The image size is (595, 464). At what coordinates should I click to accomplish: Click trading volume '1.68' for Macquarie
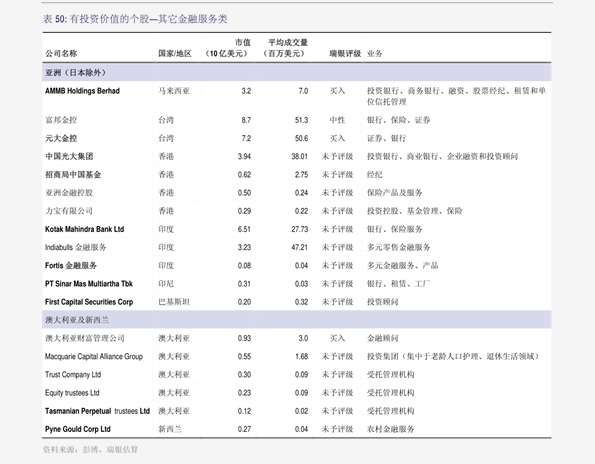(x=301, y=356)
